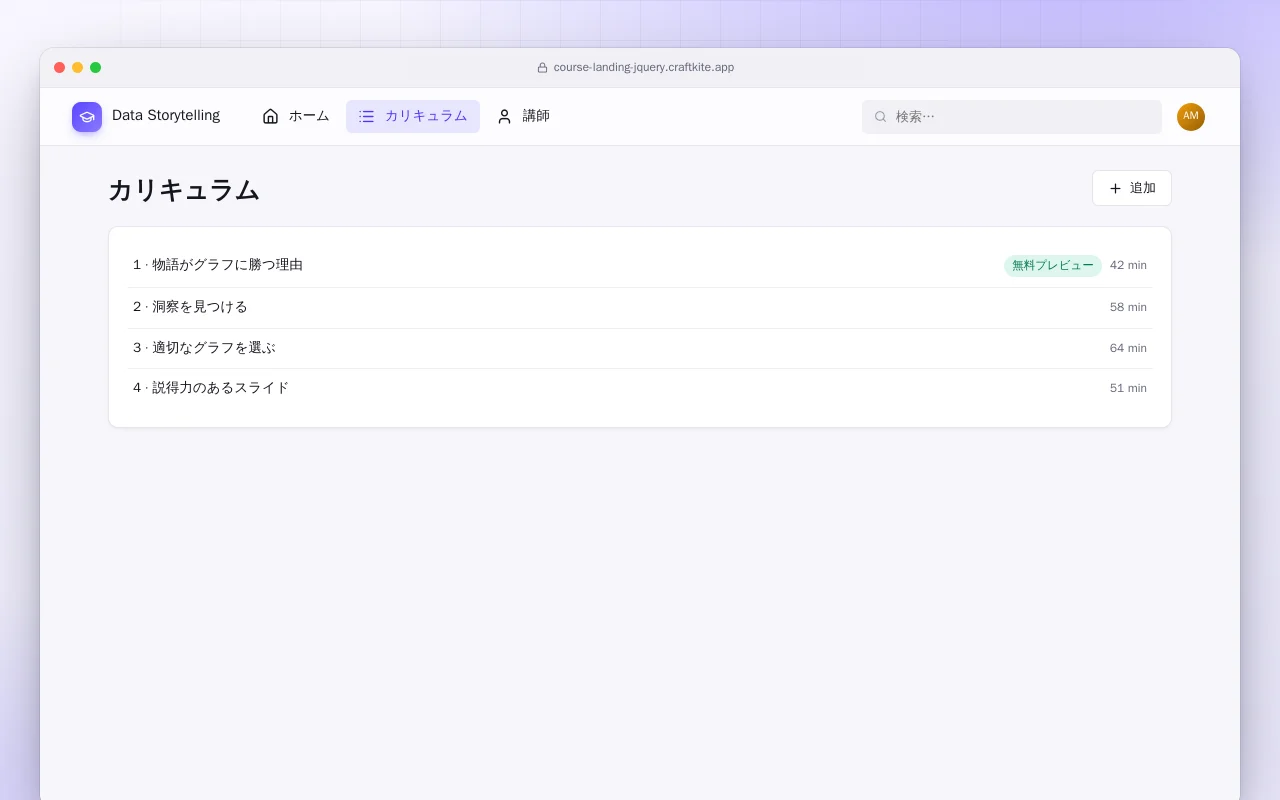The height and width of the screenshot is (800, 1280).
Task: Click the Data Storytelling brand title
Action: pyautogui.click(x=166, y=116)
